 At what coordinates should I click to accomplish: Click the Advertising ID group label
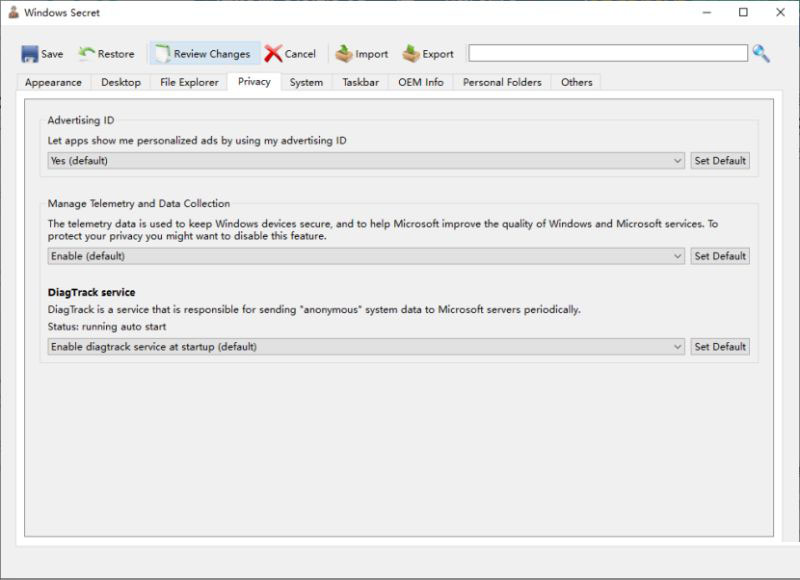click(81, 120)
